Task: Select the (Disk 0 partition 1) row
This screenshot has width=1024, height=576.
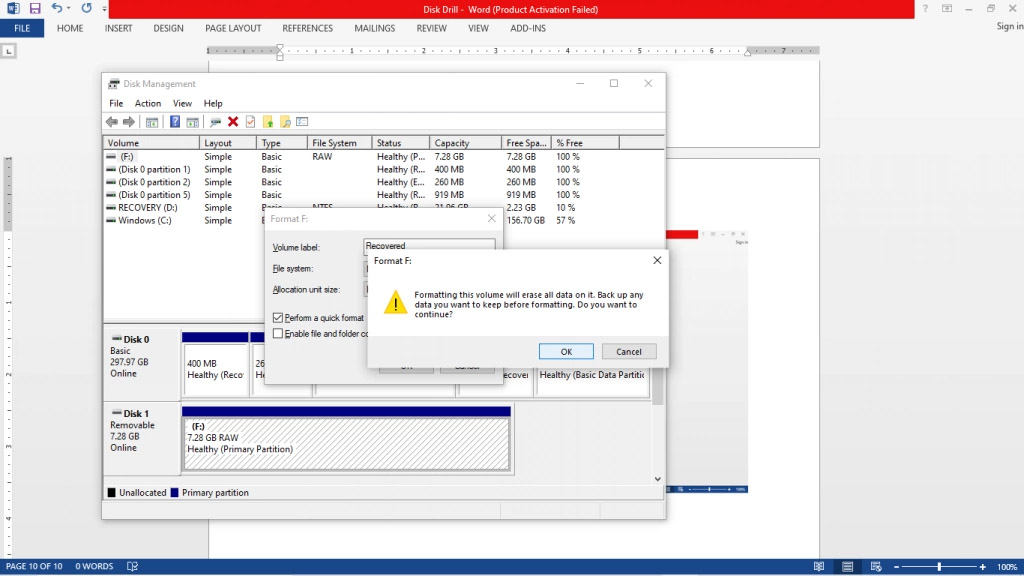Action: tap(383, 169)
